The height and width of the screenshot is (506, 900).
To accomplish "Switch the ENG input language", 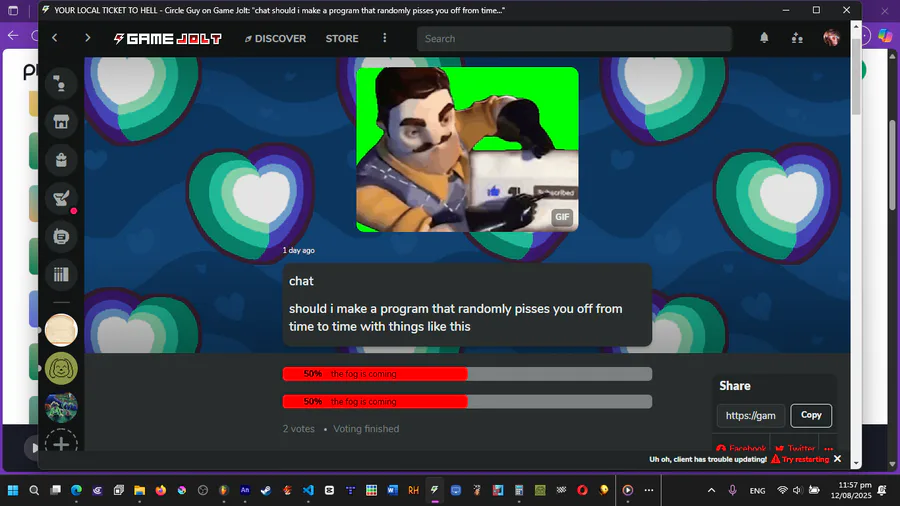I will tap(757, 491).
